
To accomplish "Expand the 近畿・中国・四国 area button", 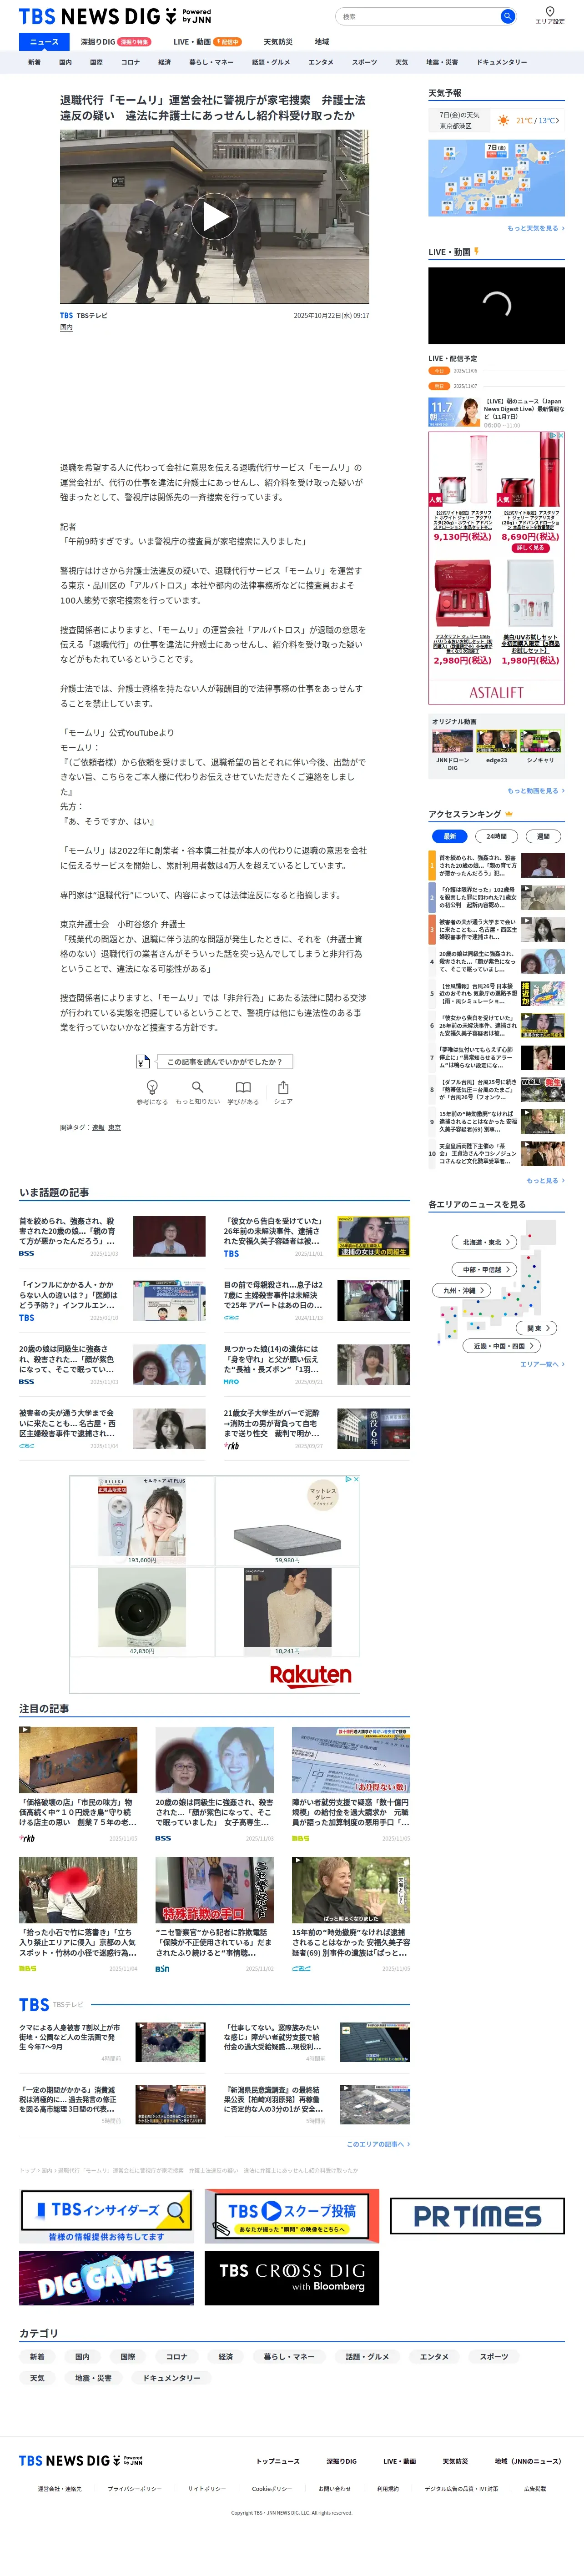I will tap(502, 1346).
